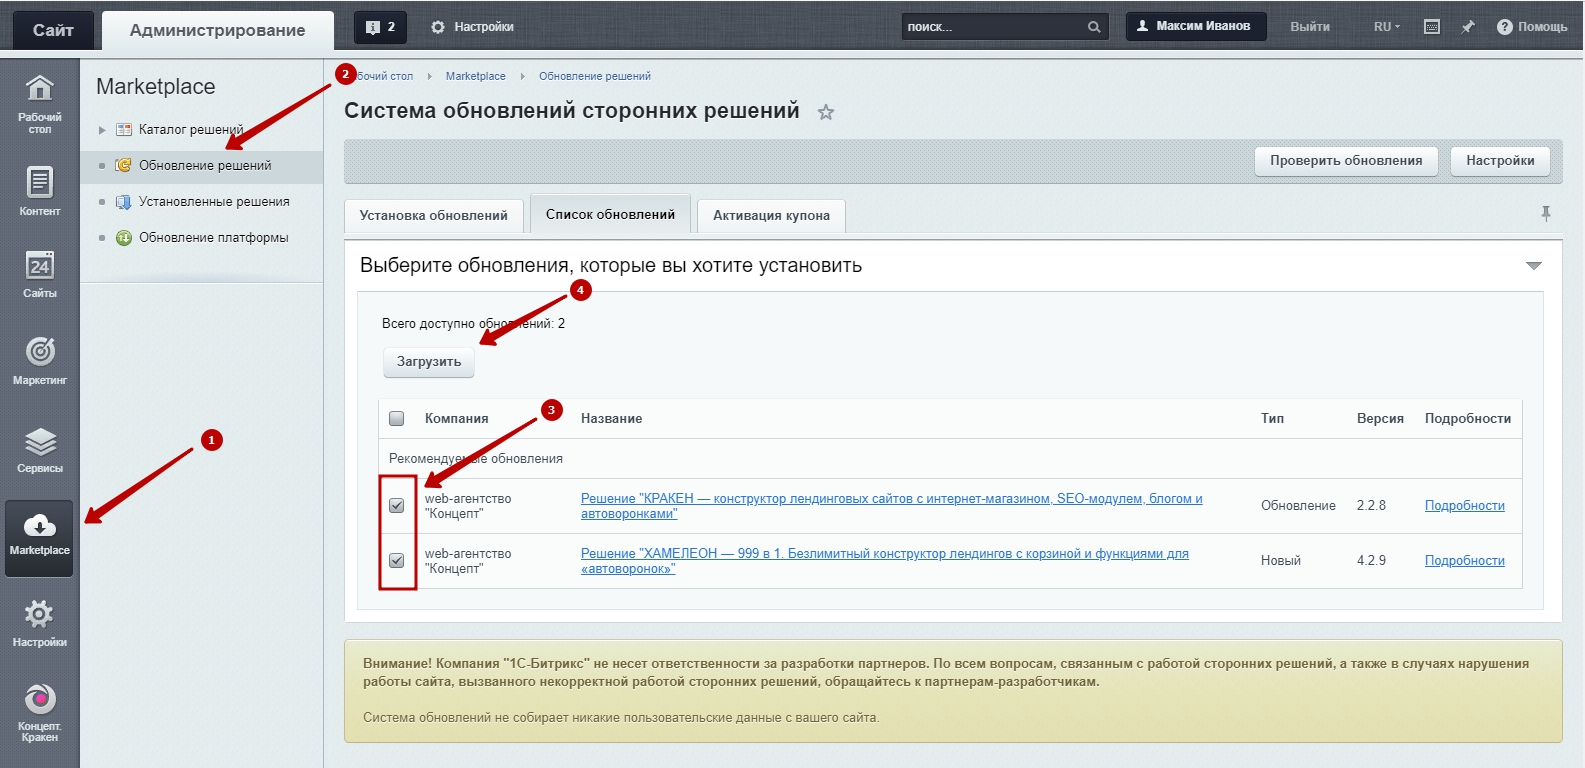
Task: Click the Загрузить button
Action: coord(429,362)
